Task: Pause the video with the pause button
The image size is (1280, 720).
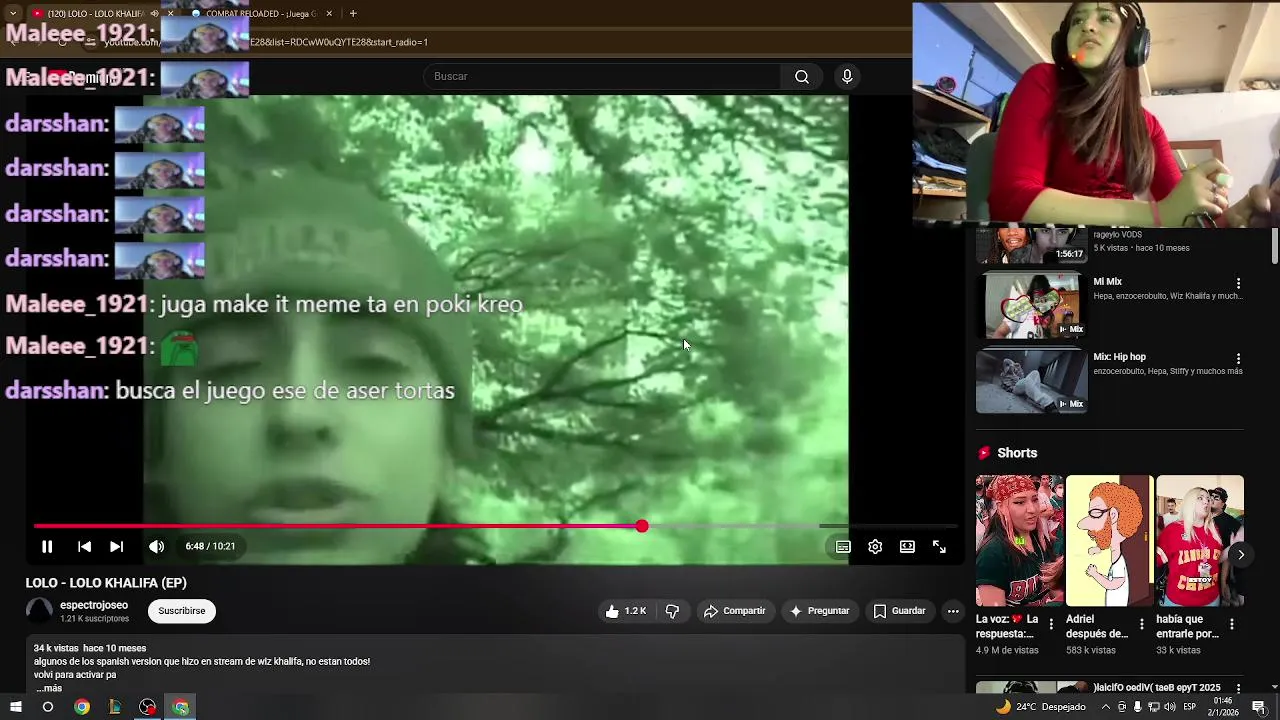Action: point(47,547)
